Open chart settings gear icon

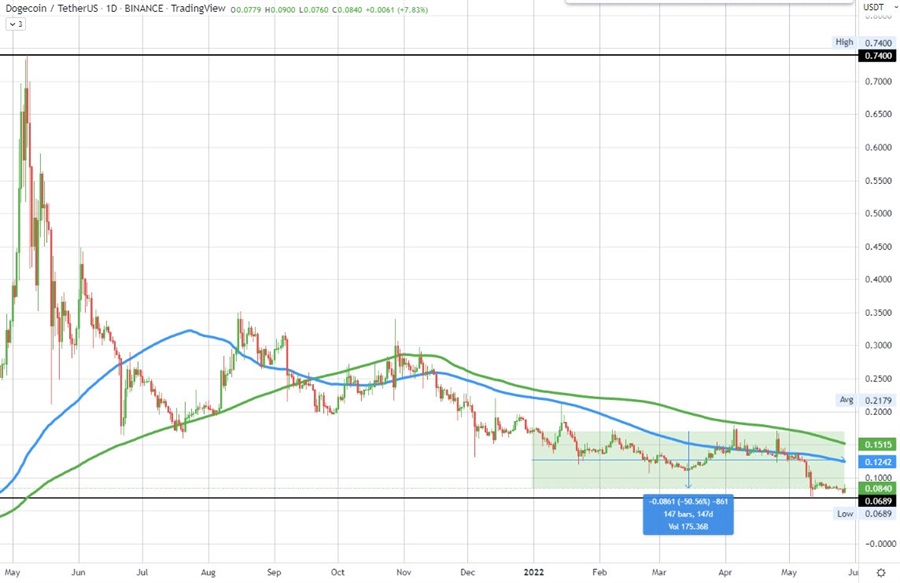880,573
